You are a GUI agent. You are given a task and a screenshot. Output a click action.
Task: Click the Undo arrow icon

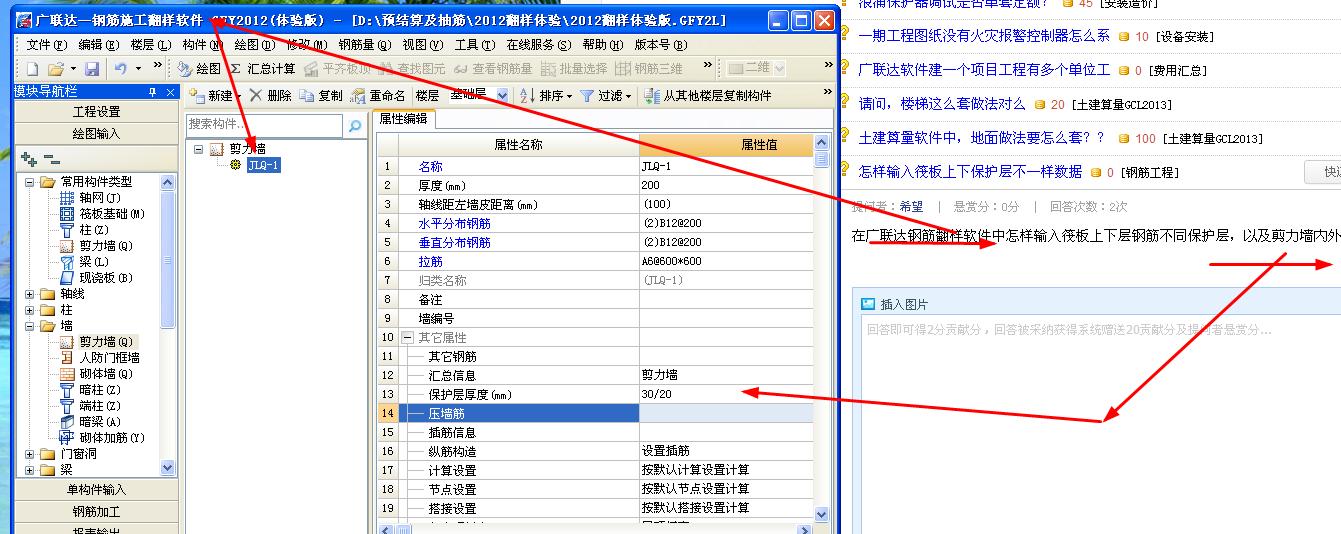click(x=120, y=69)
